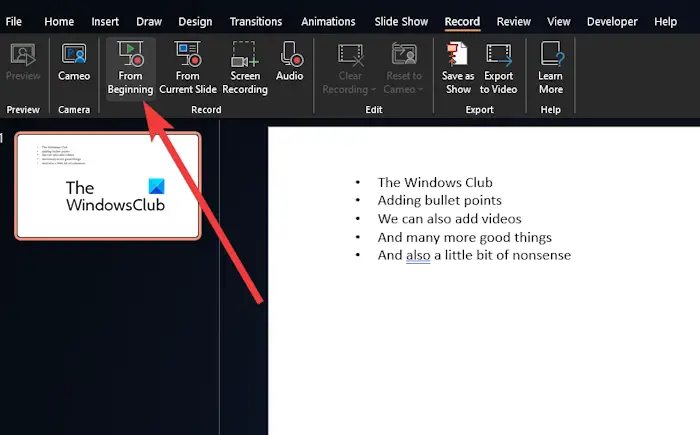700x435 pixels.
Task: Click the Preview button in the ribbon
Action: tap(23, 63)
